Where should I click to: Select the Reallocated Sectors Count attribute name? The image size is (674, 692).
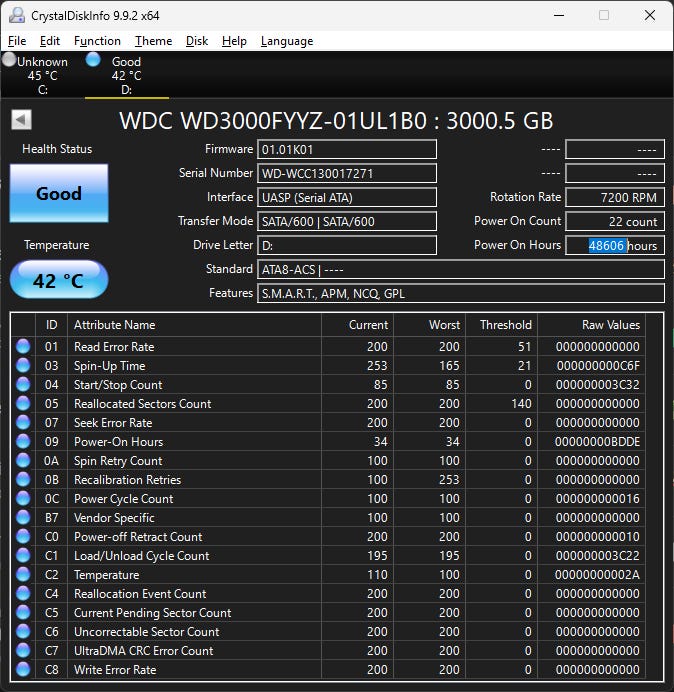[143, 403]
